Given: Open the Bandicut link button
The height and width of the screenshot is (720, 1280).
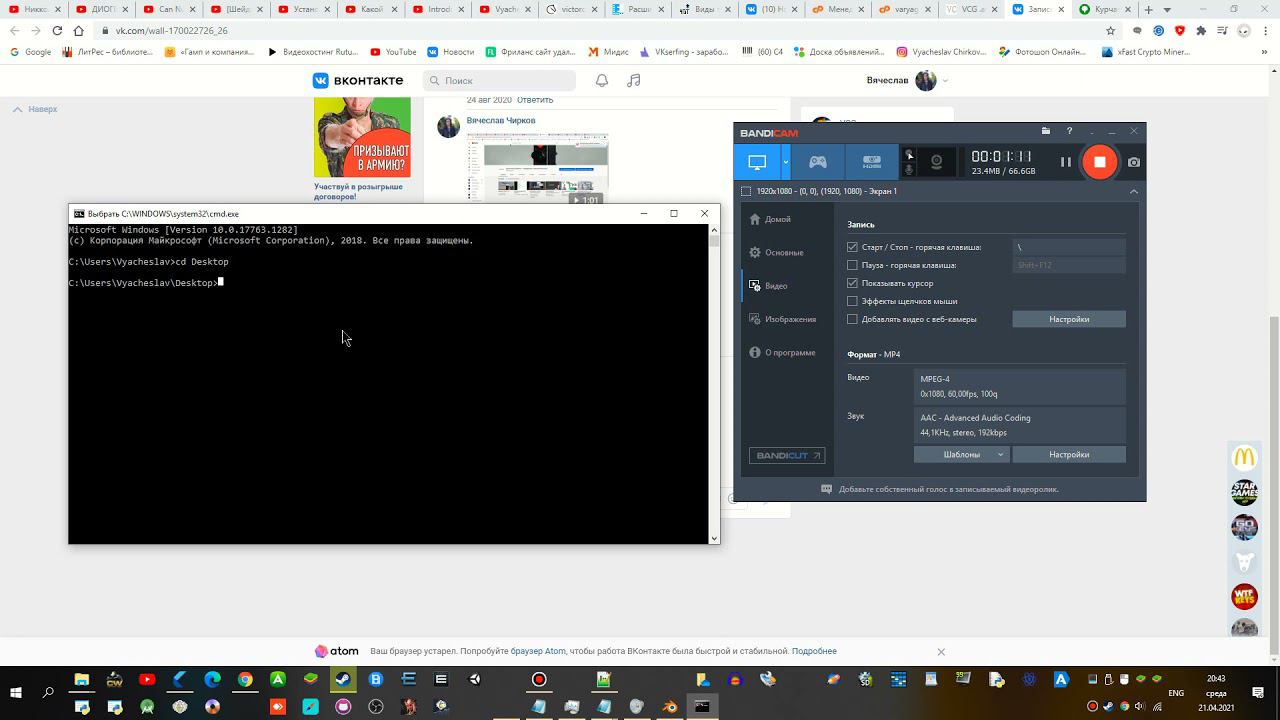Looking at the screenshot, I should (787, 455).
